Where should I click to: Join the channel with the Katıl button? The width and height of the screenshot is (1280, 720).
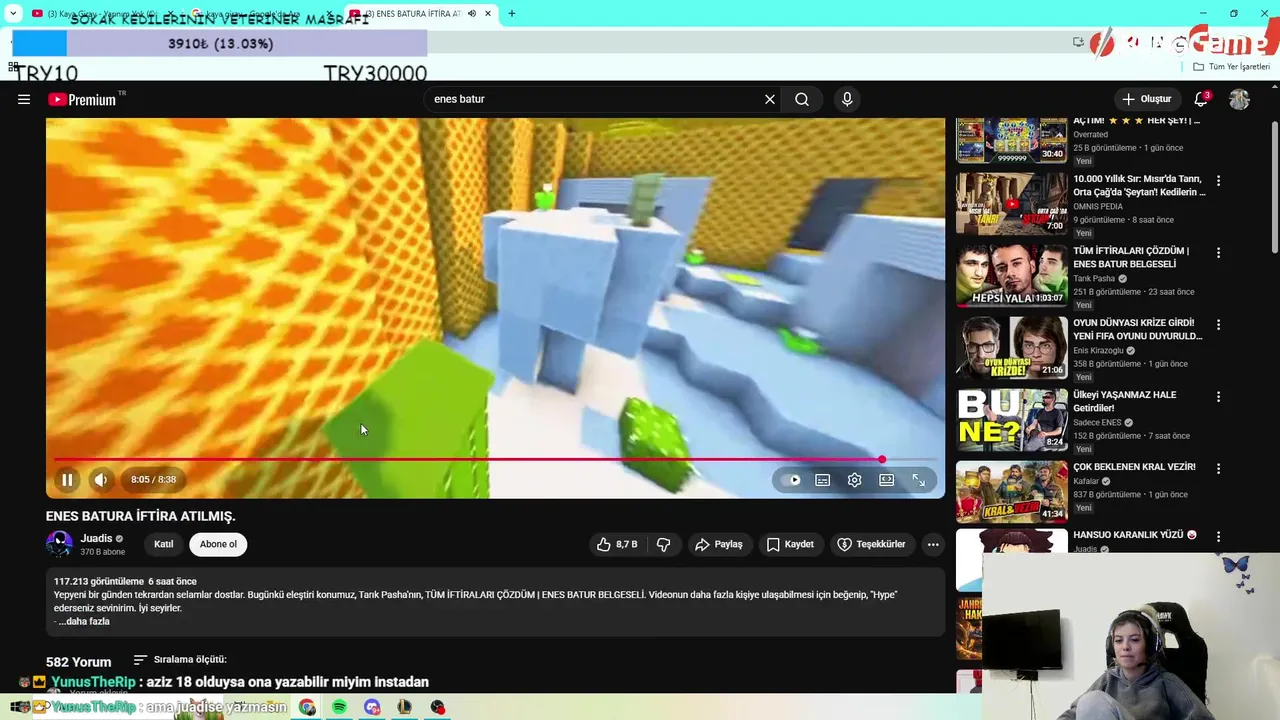(163, 544)
